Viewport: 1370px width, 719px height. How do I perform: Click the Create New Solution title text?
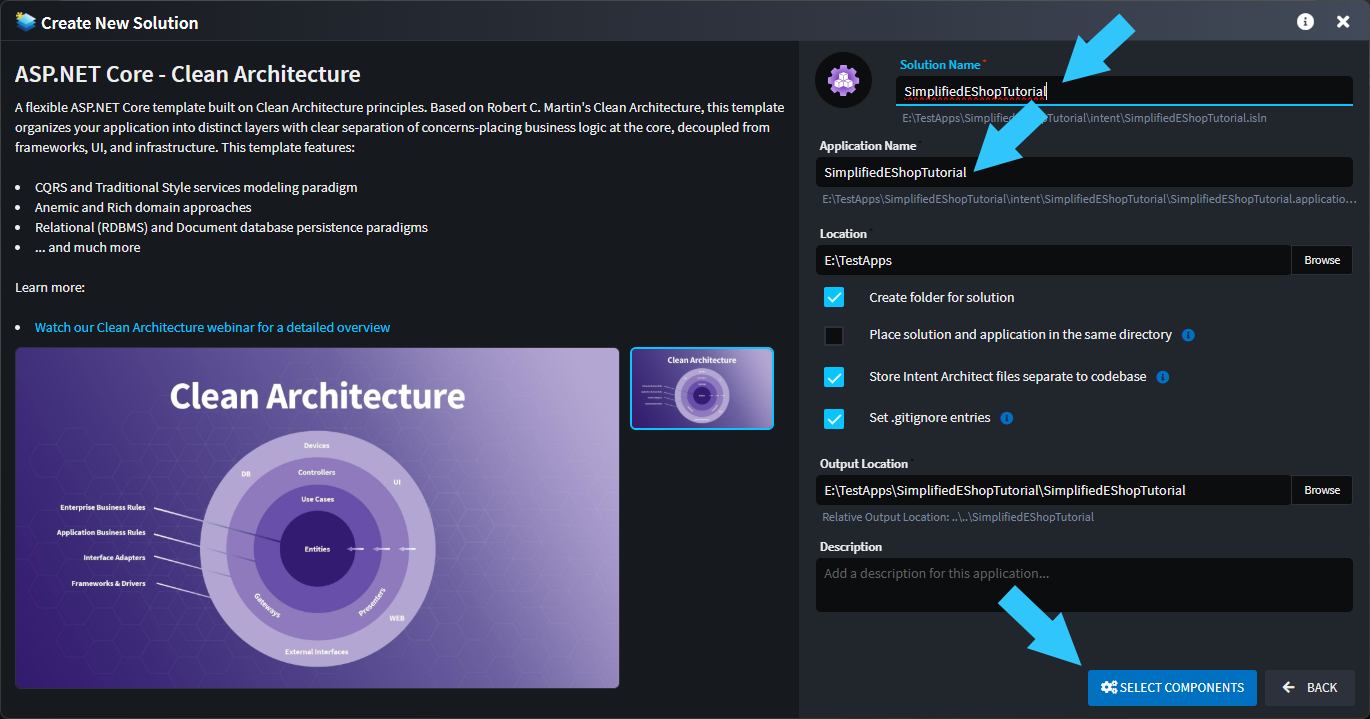pyautogui.click(x=120, y=22)
